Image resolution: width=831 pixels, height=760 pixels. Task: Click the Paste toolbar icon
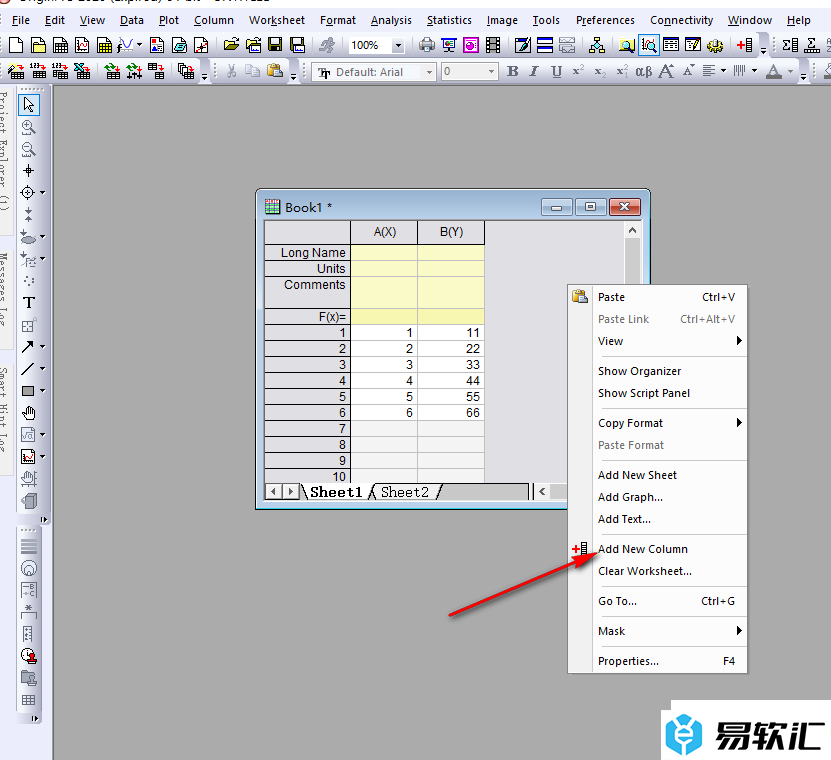coord(275,71)
